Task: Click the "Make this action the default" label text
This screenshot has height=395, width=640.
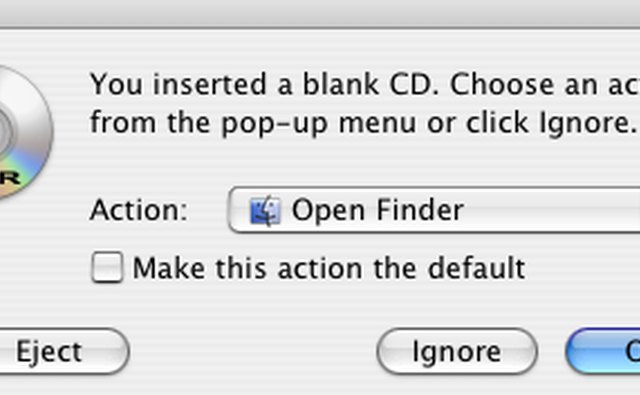Action: pyautogui.click(x=329, y=268)
